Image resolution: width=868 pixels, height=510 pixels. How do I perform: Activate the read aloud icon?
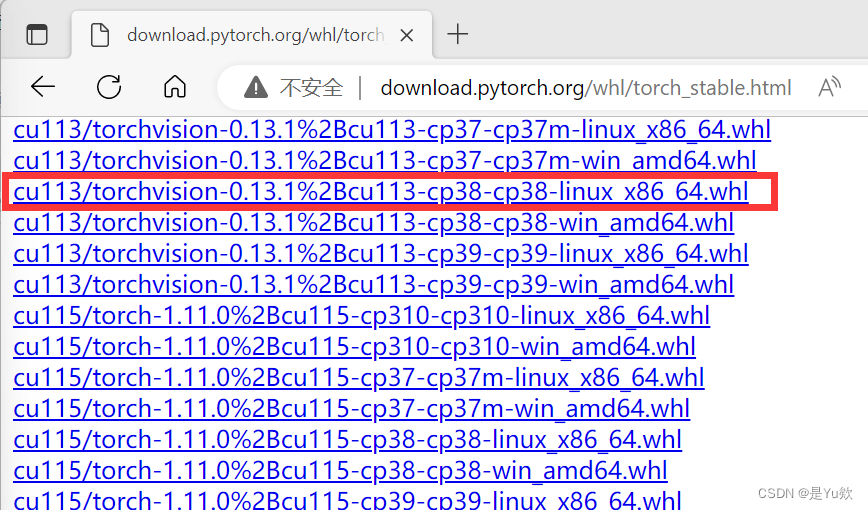(829, 87)
